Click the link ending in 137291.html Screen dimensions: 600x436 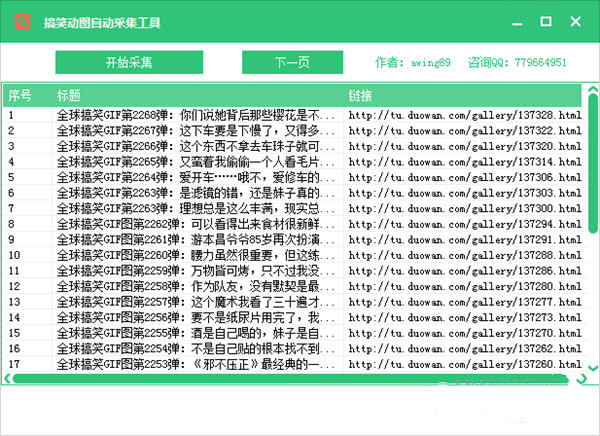pos(465,240)
